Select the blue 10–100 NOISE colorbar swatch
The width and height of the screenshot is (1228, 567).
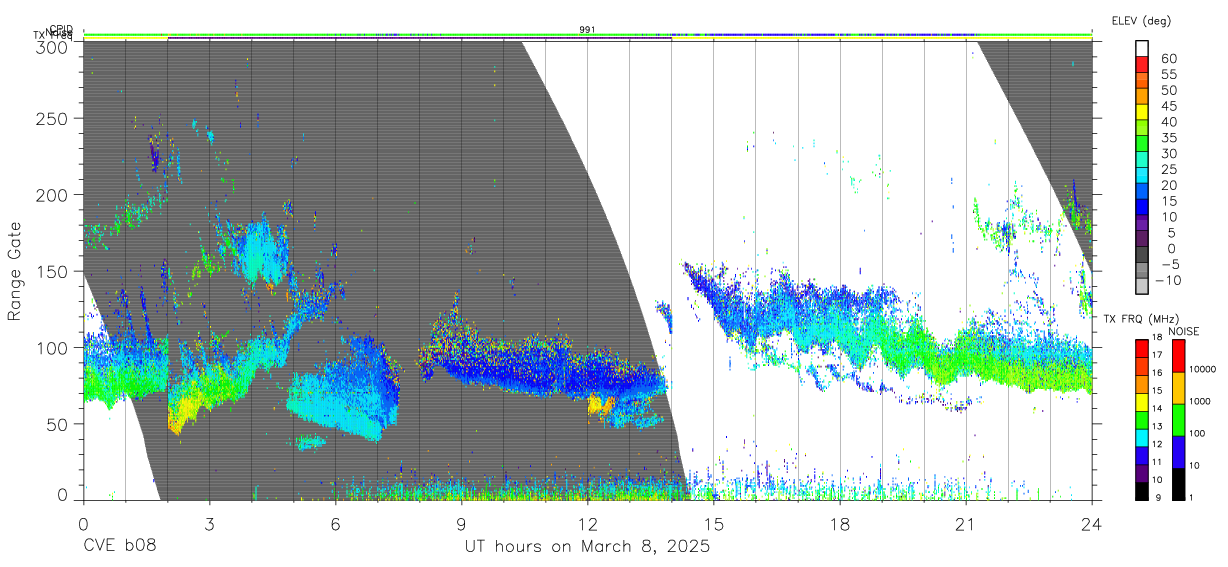point(1178,452)
